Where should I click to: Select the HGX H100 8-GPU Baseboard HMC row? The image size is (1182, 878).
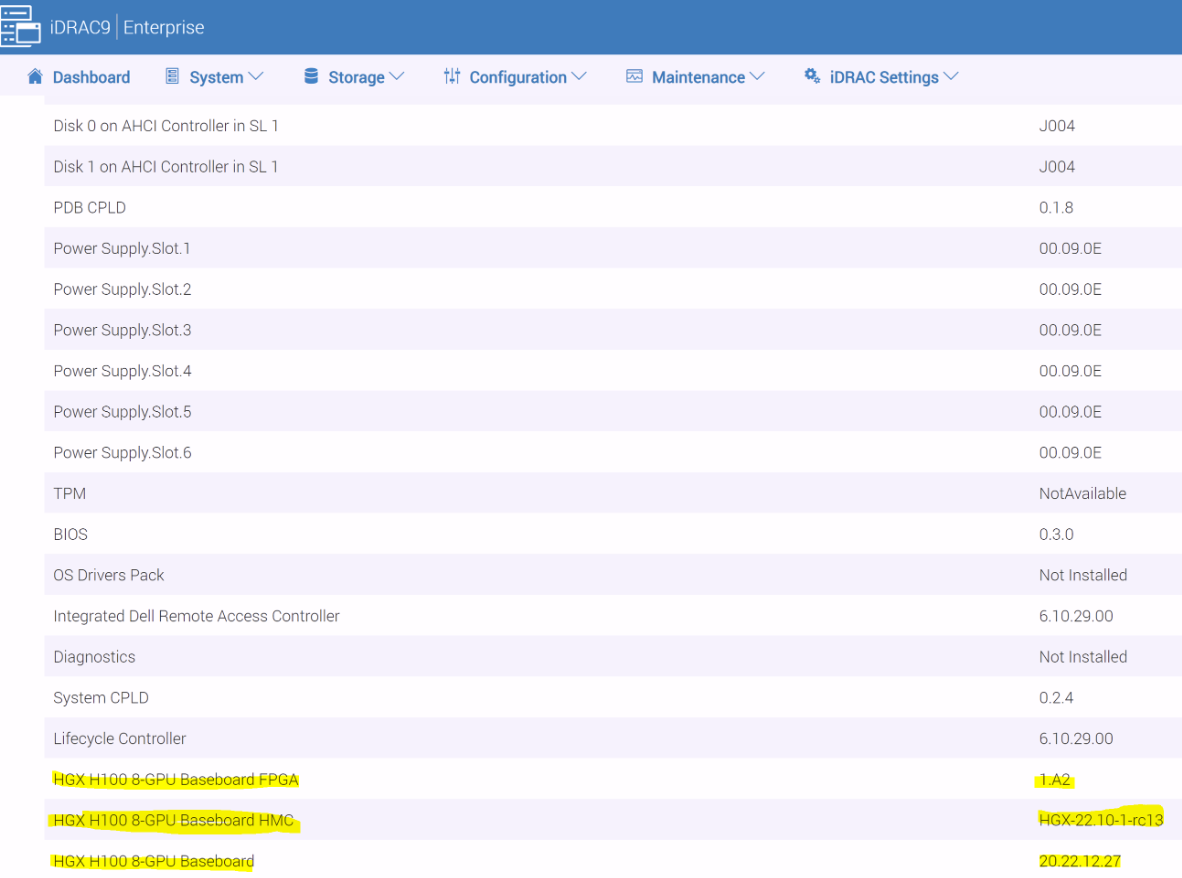[172, 820]
